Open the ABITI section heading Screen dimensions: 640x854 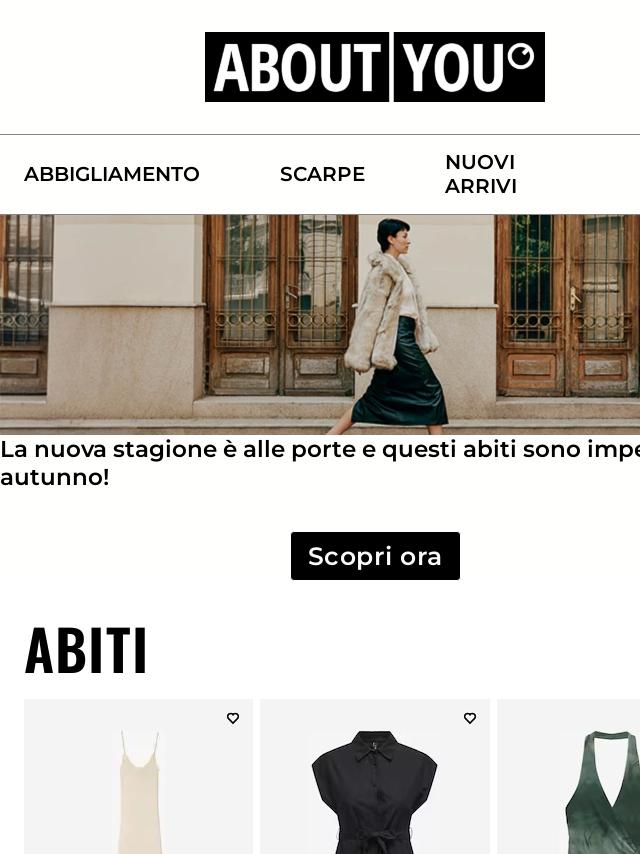click(86, 651)
